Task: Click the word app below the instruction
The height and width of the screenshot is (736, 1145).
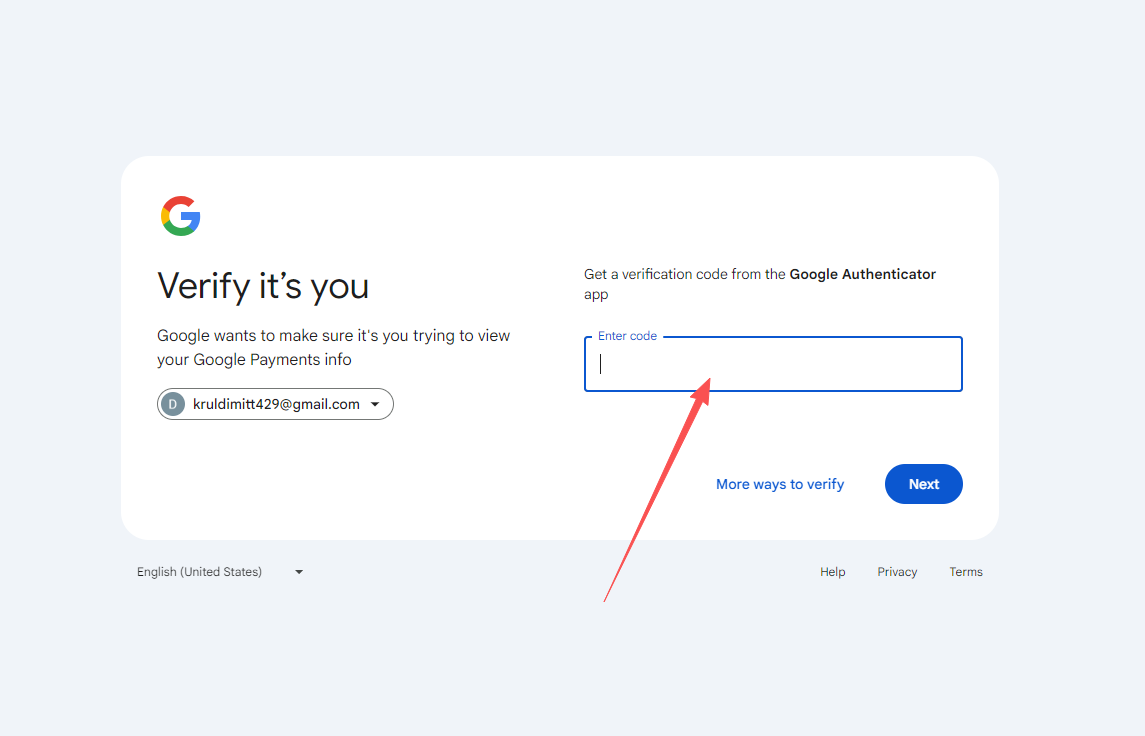Action: point(596,295)
